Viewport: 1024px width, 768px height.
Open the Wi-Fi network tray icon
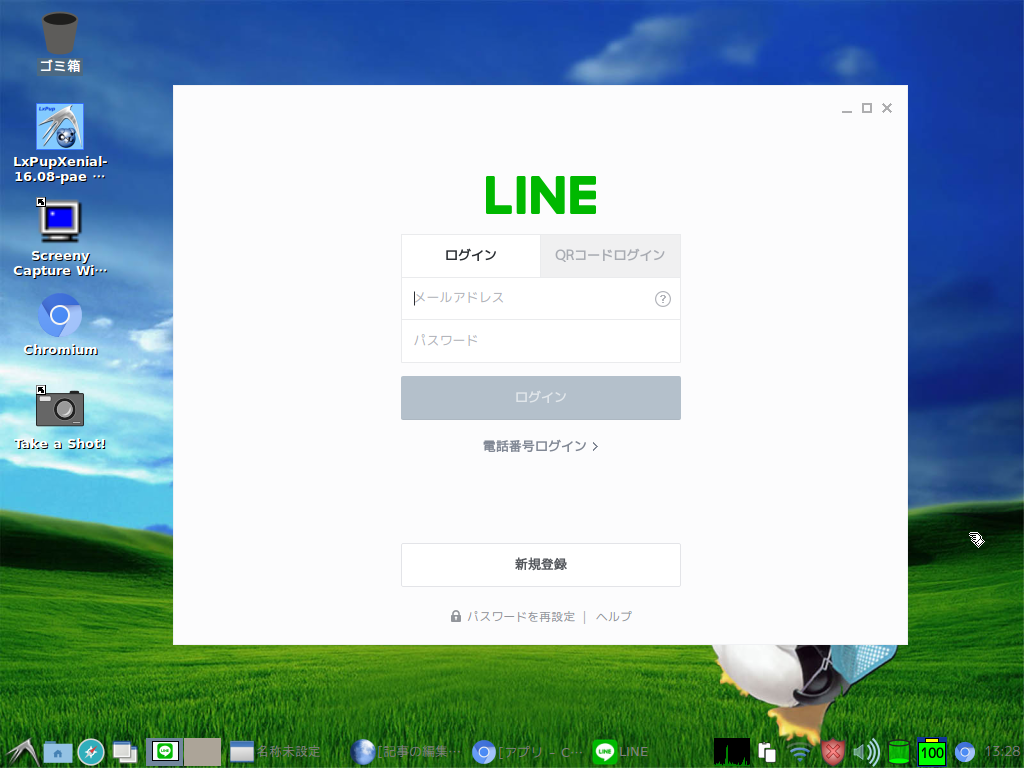799,752
